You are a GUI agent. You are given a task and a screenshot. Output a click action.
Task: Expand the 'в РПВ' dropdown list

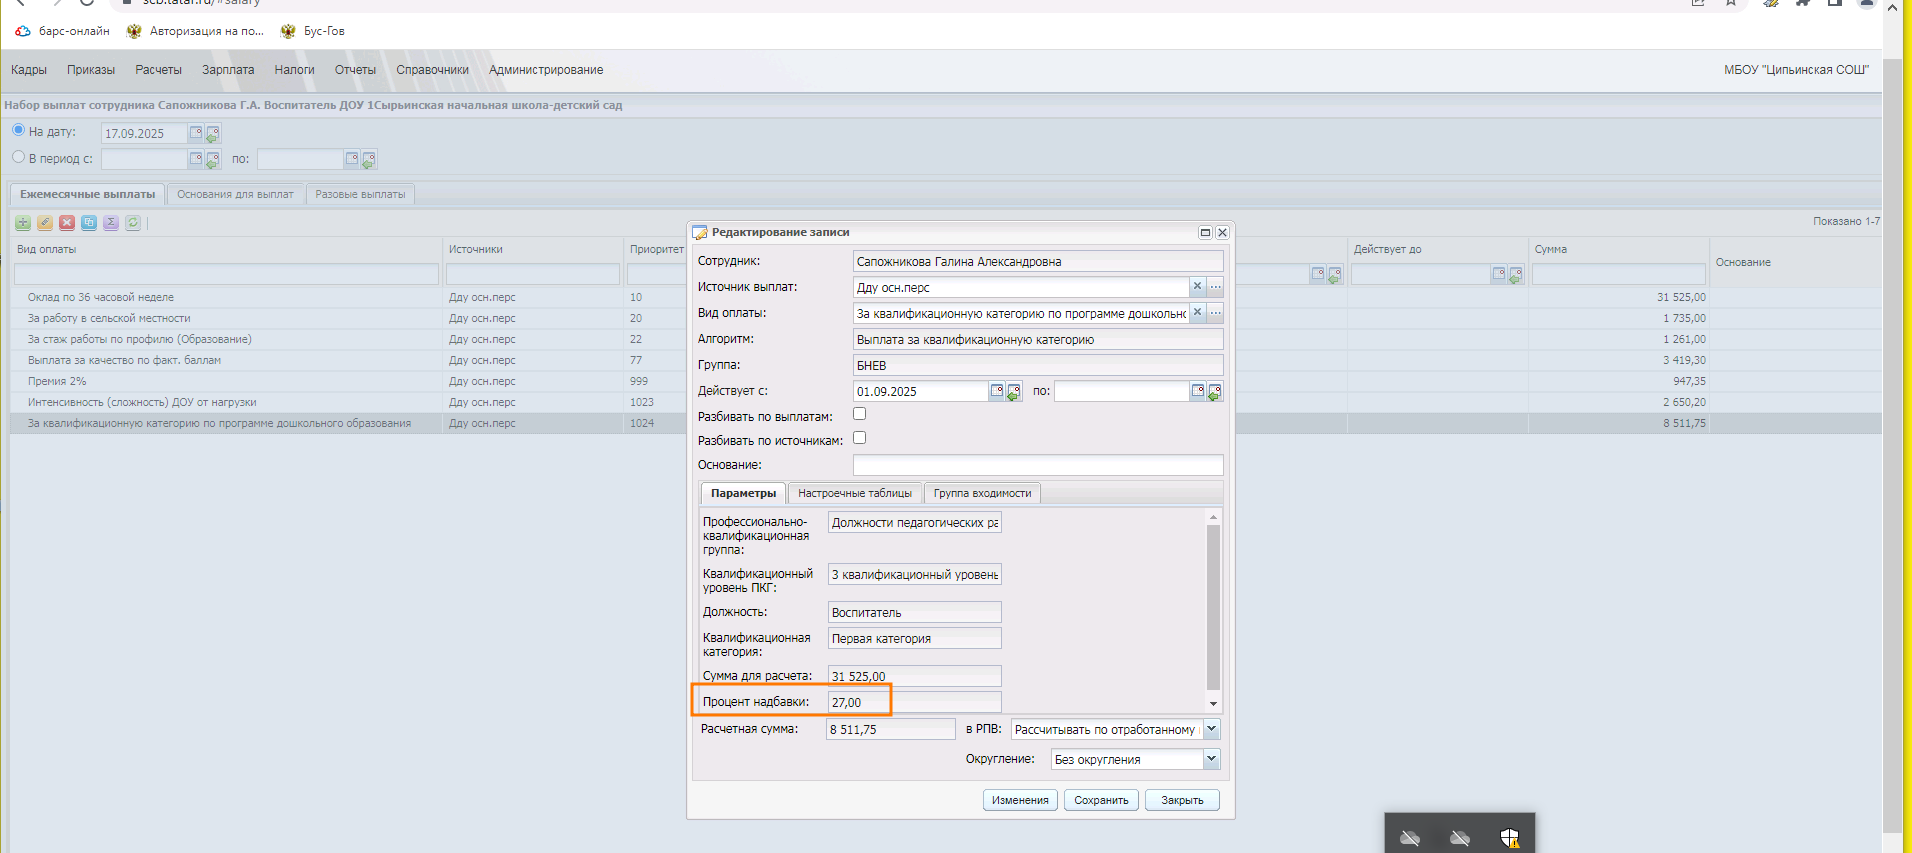(x=1212, y=729)
